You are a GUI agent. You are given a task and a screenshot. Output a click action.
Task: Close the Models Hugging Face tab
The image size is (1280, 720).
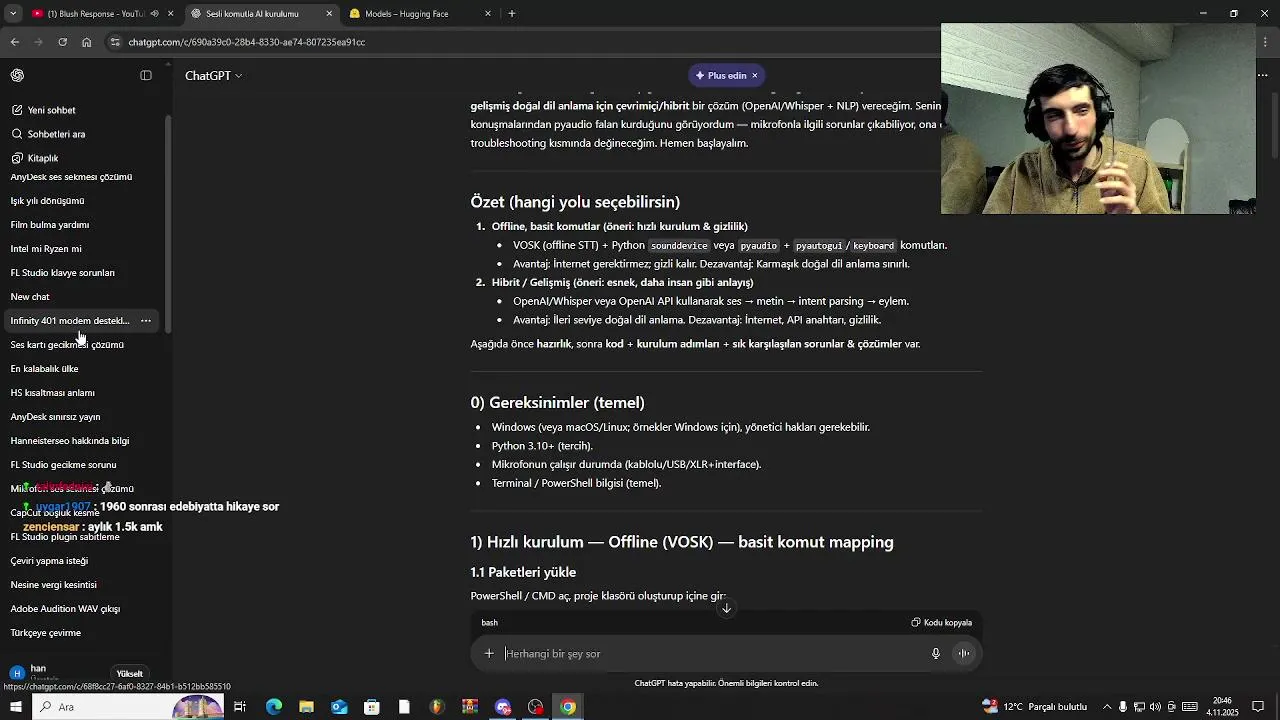point(488,14)
